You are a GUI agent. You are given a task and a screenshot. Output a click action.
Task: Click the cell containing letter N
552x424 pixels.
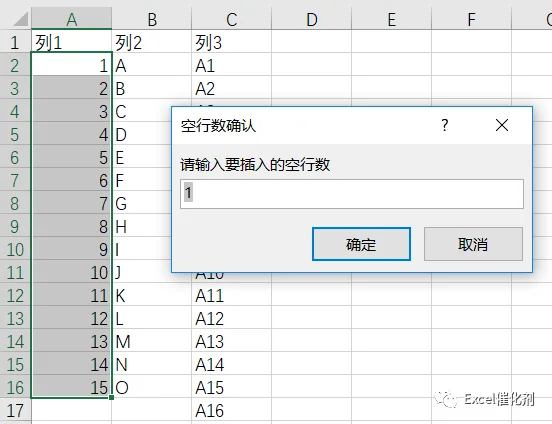[x=152, y=364]
